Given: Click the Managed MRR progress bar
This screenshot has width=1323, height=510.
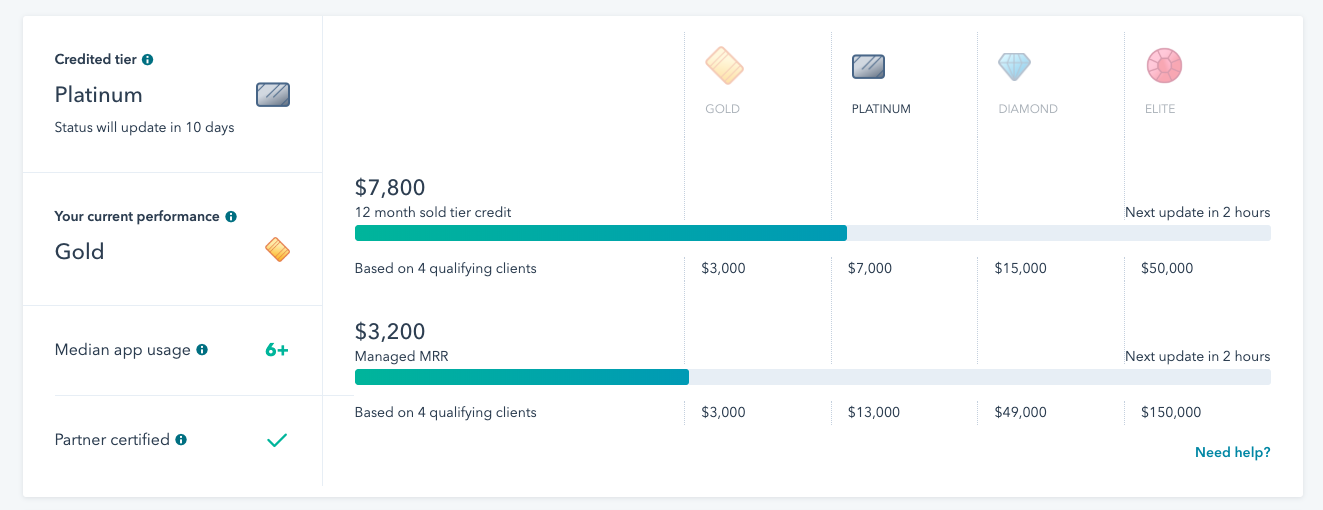Looking at the screenshot, I should coord(812,377).
